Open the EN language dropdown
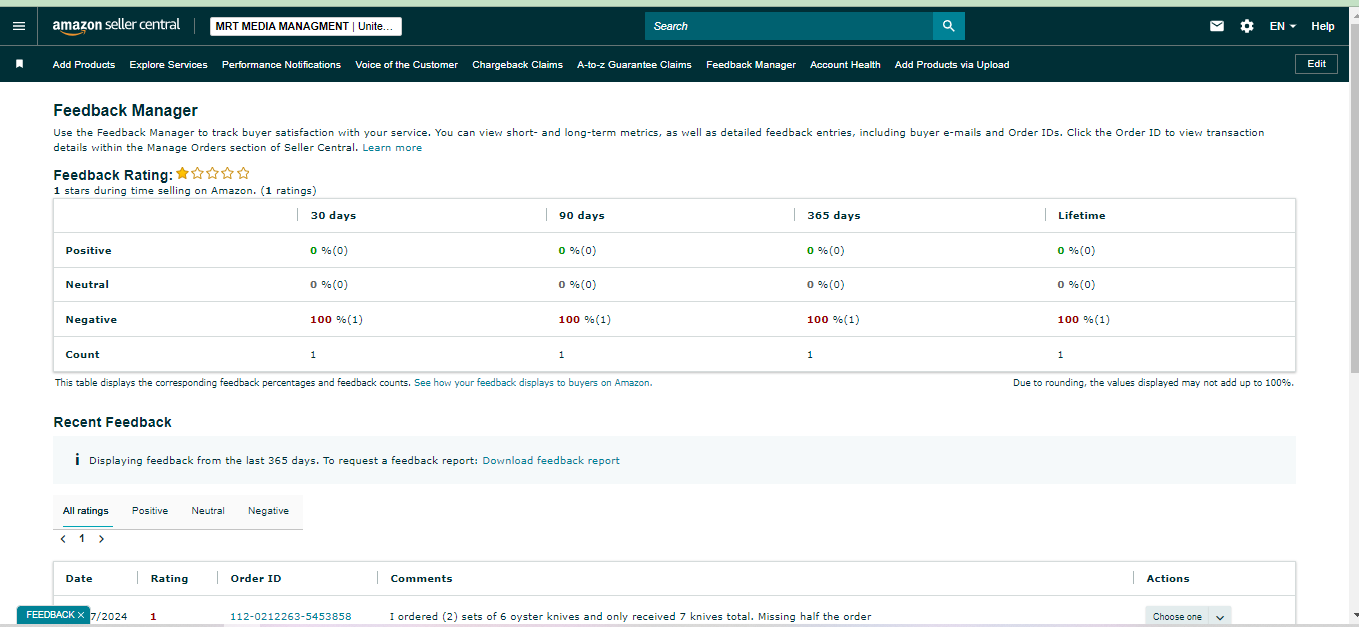 tap(1283, 26)
